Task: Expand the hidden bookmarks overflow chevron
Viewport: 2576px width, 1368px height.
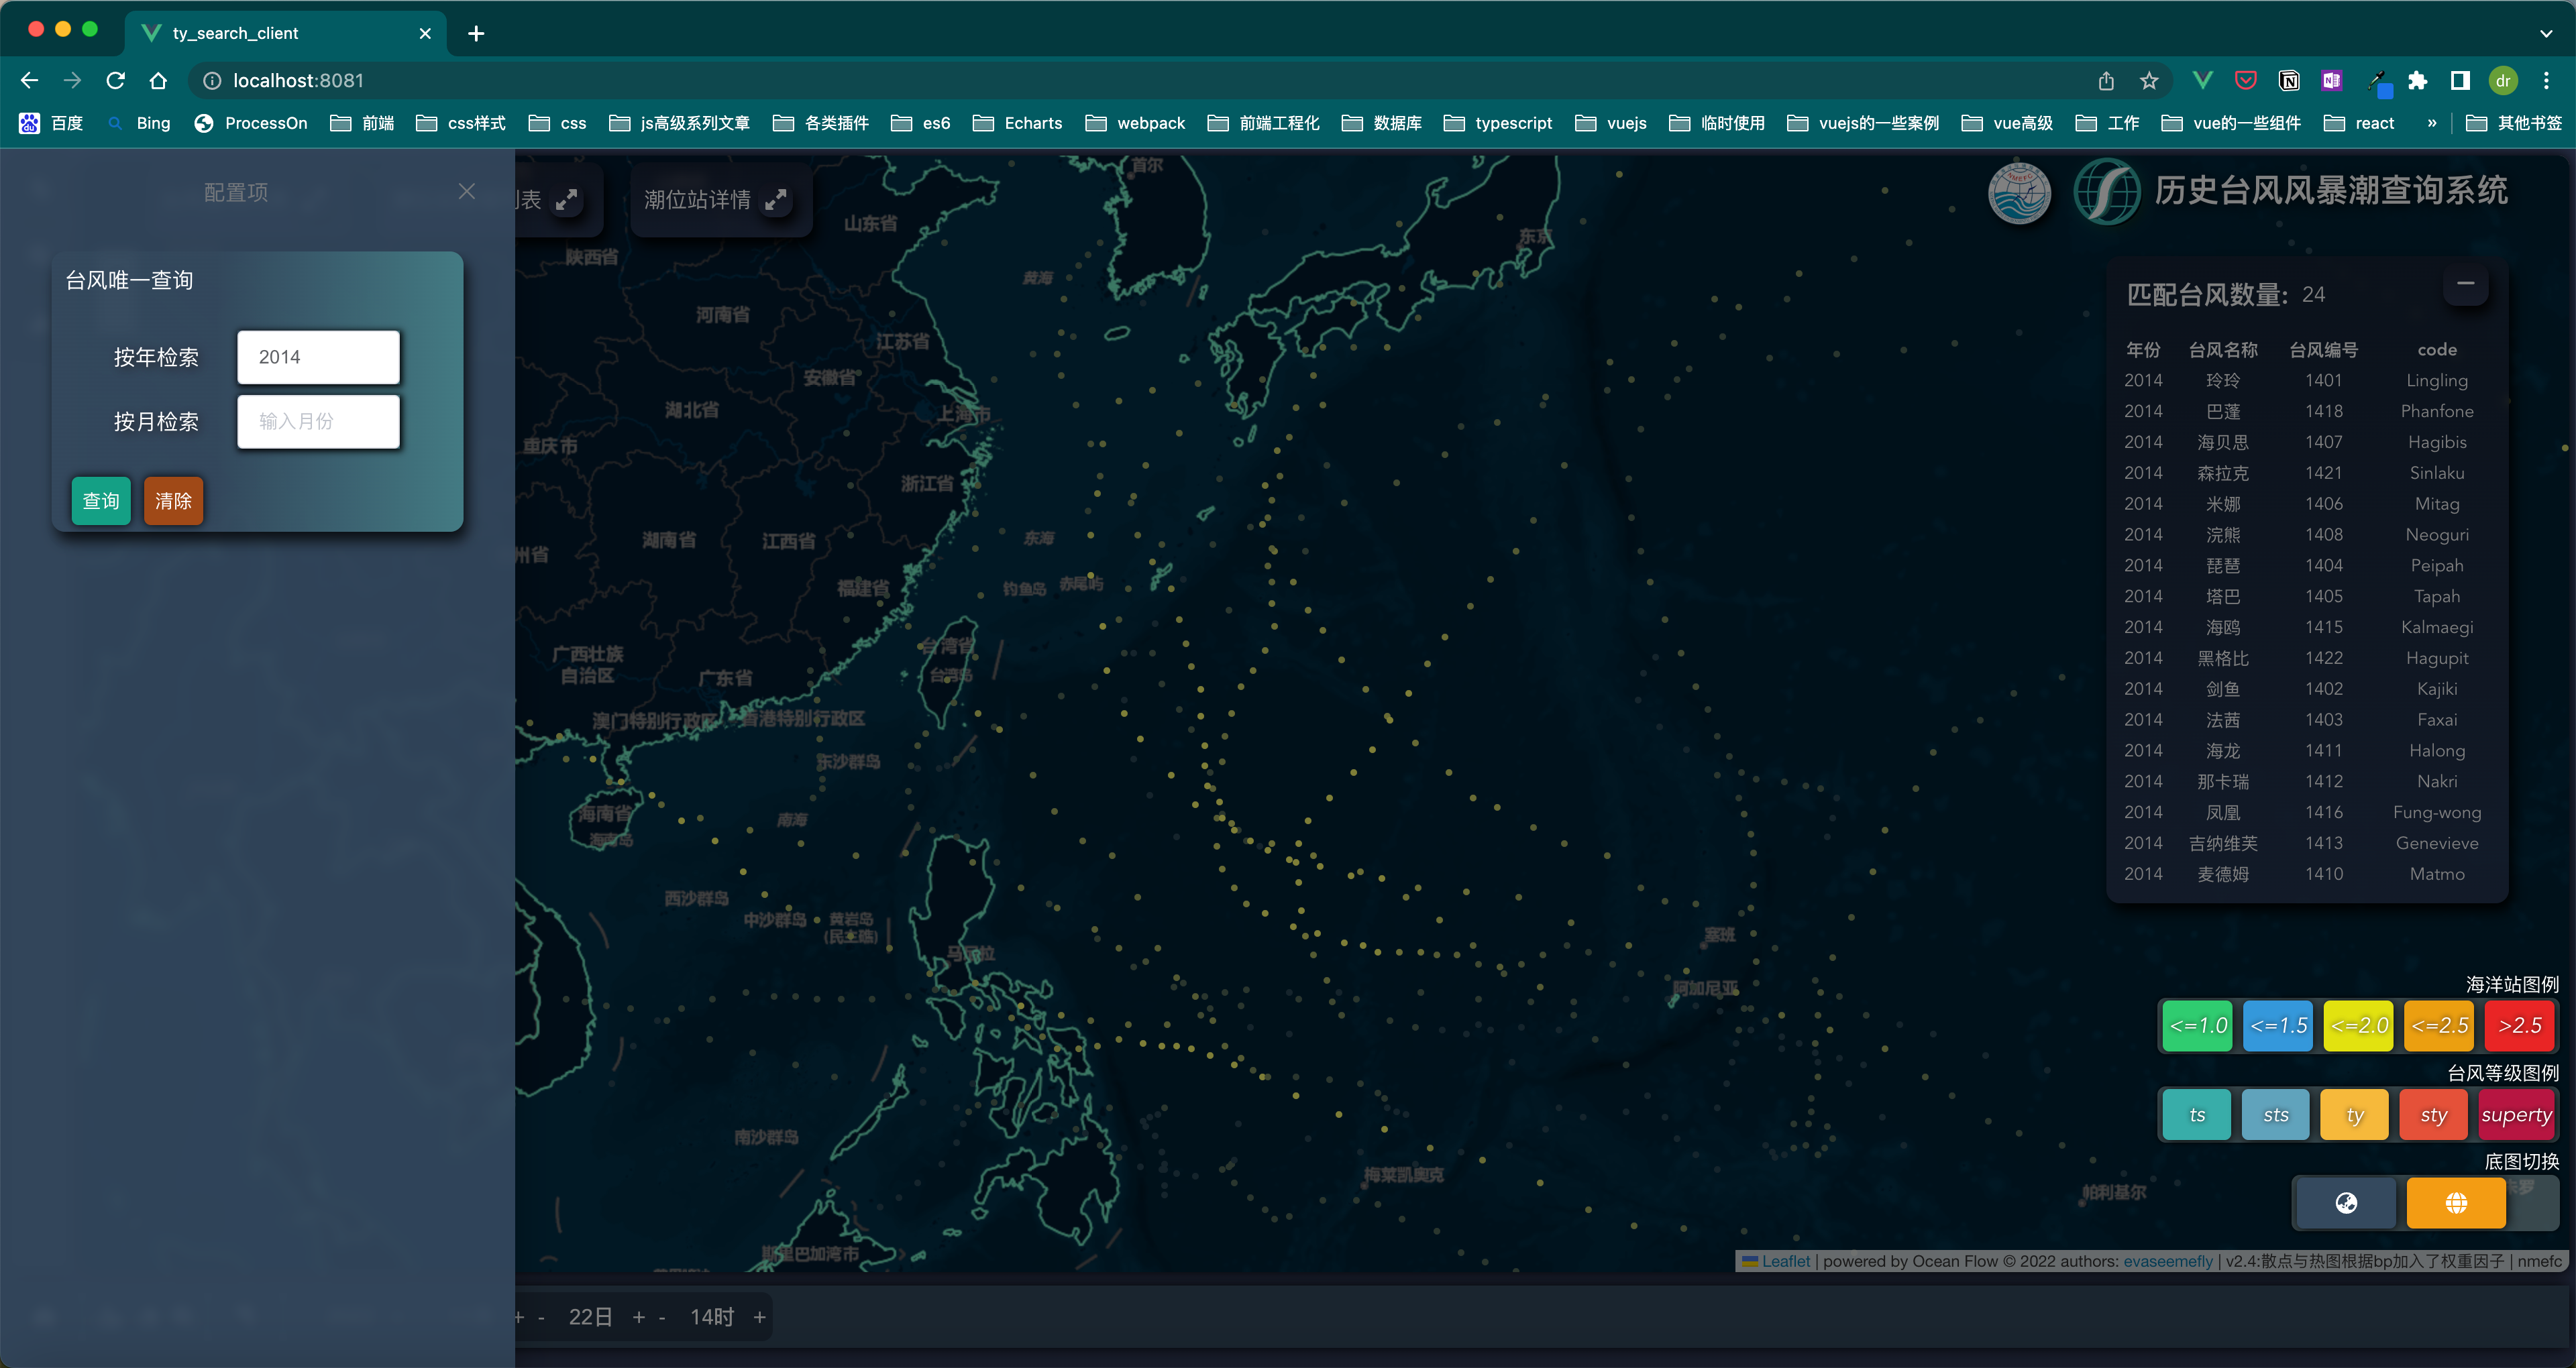Action: pyautogui.click(x=2431, y=123)
